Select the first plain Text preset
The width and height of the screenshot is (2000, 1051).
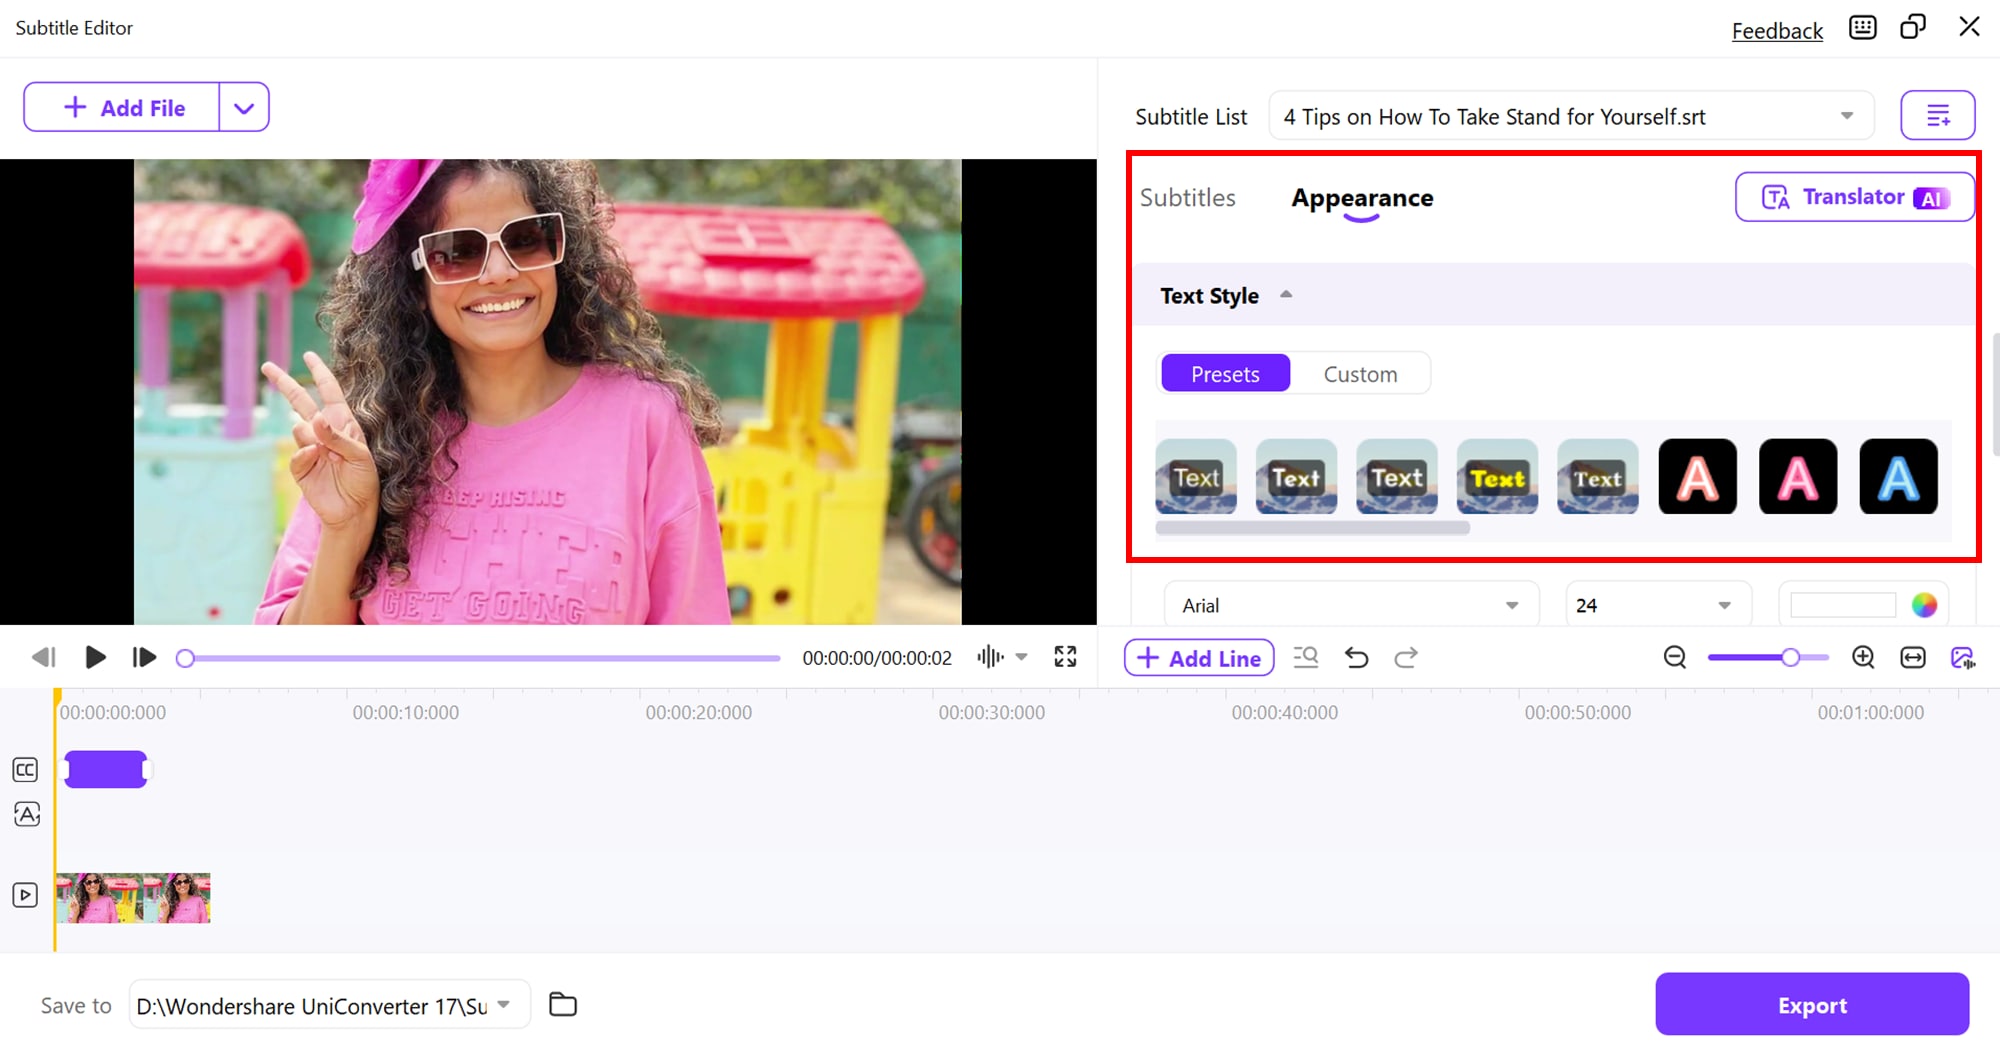point(1196,477)
